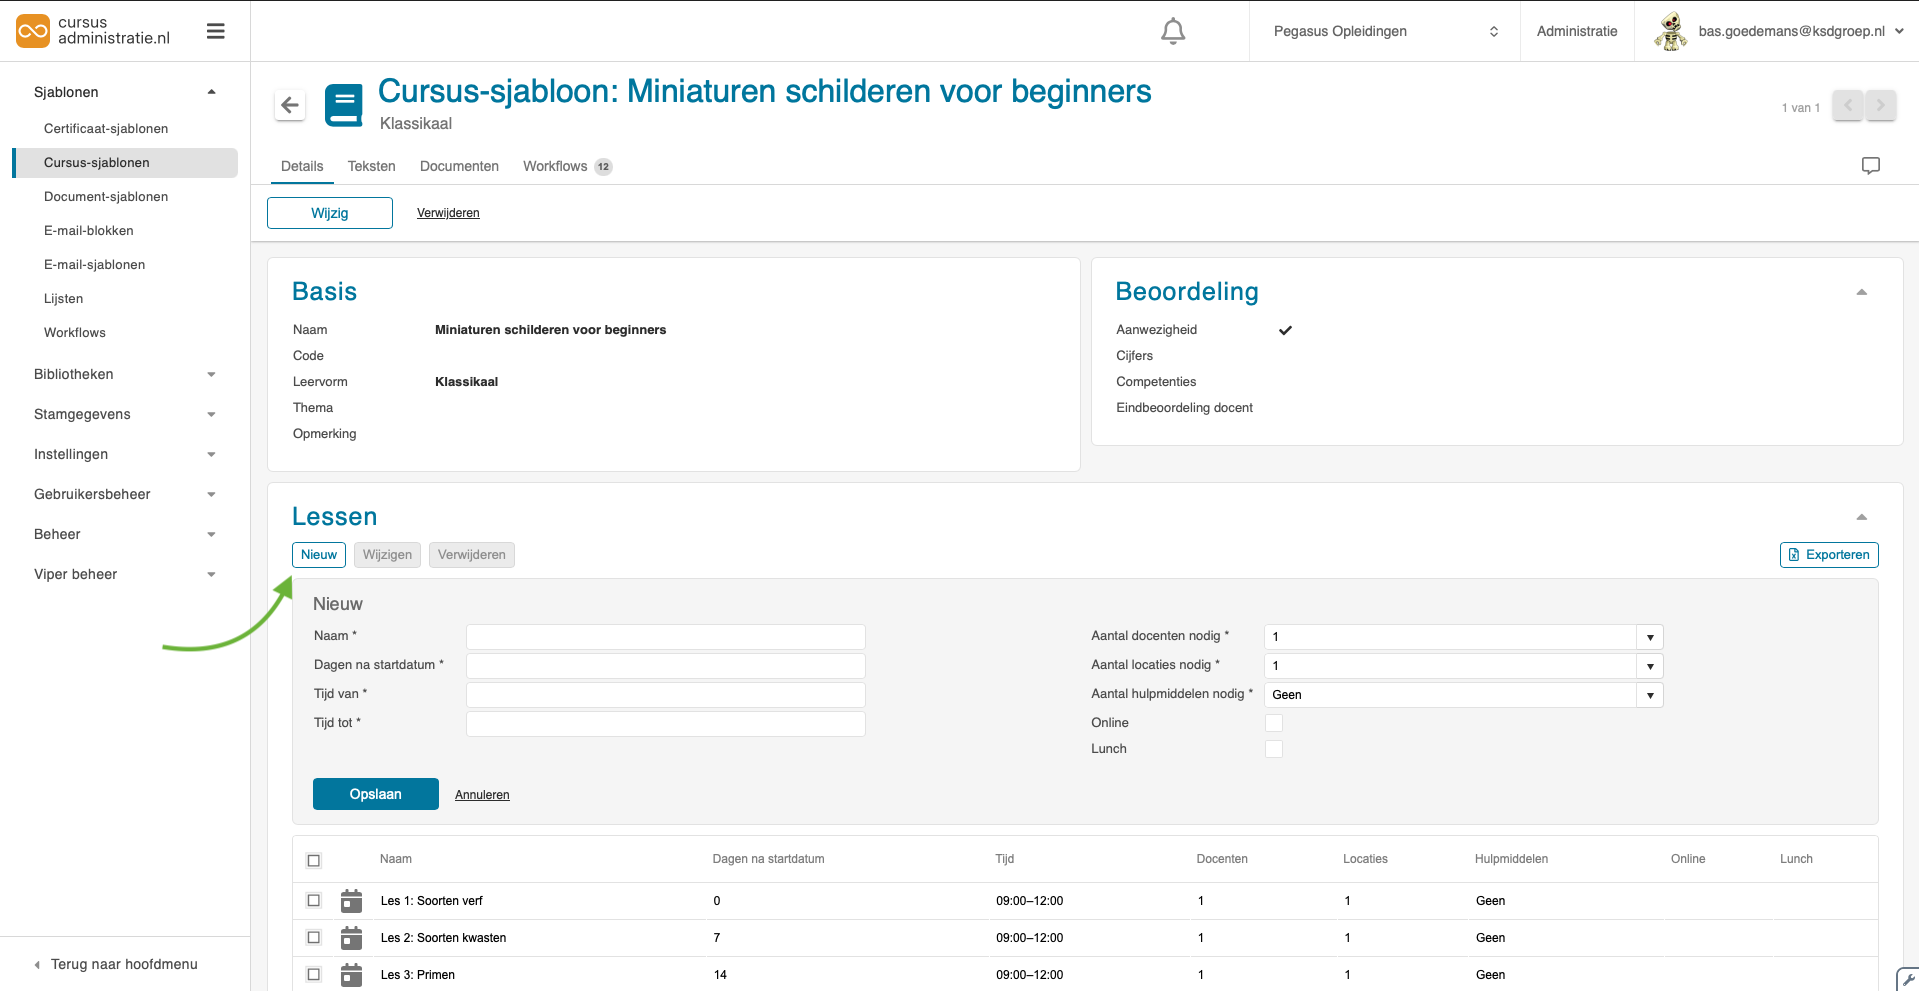Click the calendar icon for Les 1: Soorten verf
1919x991 pixels.
(x=350, y=900)
